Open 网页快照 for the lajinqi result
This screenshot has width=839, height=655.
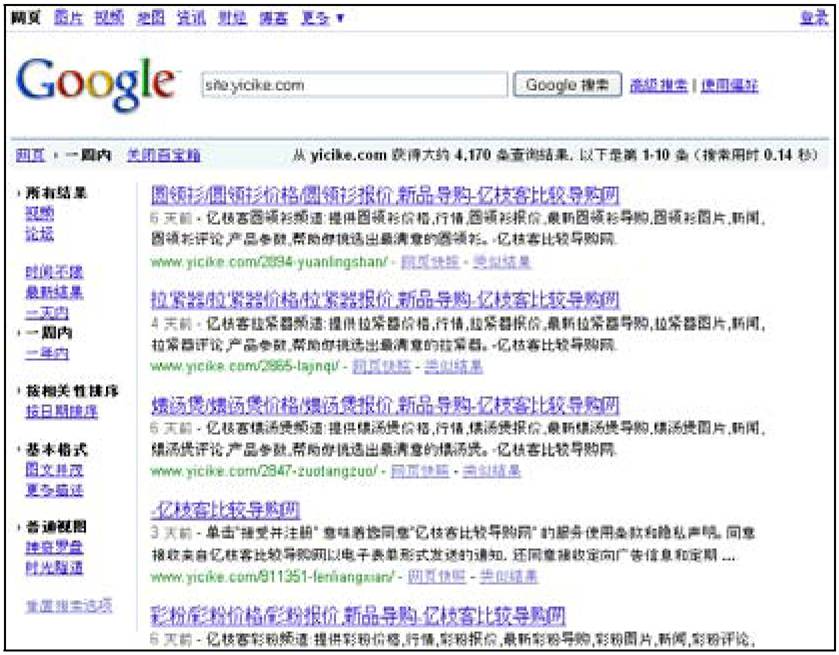click(x=382, y=367)
